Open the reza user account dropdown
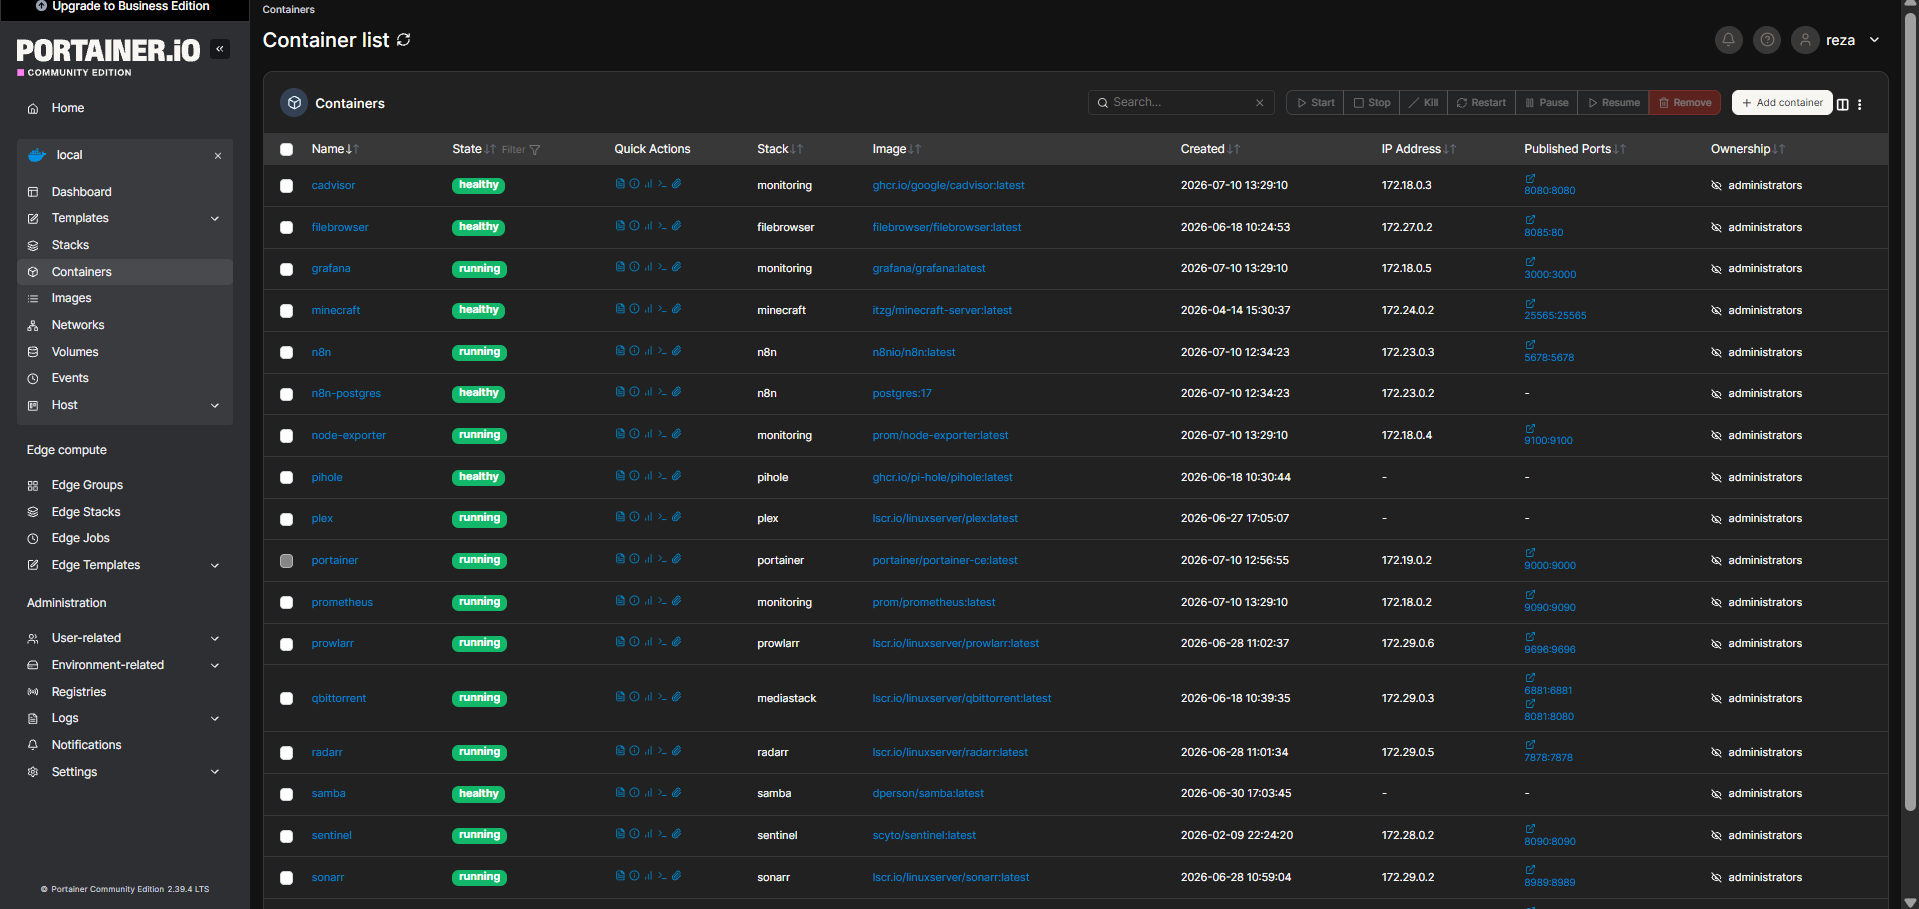 coord(1836,40)
